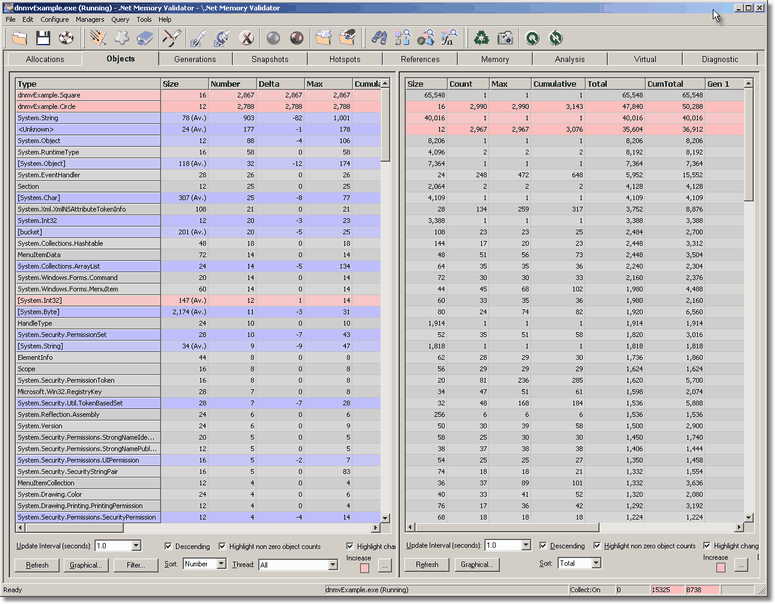This screenshot has height=604, width=775.
Task: Click the dark red sphere toolbar icon
Action: tap(297, 38)
